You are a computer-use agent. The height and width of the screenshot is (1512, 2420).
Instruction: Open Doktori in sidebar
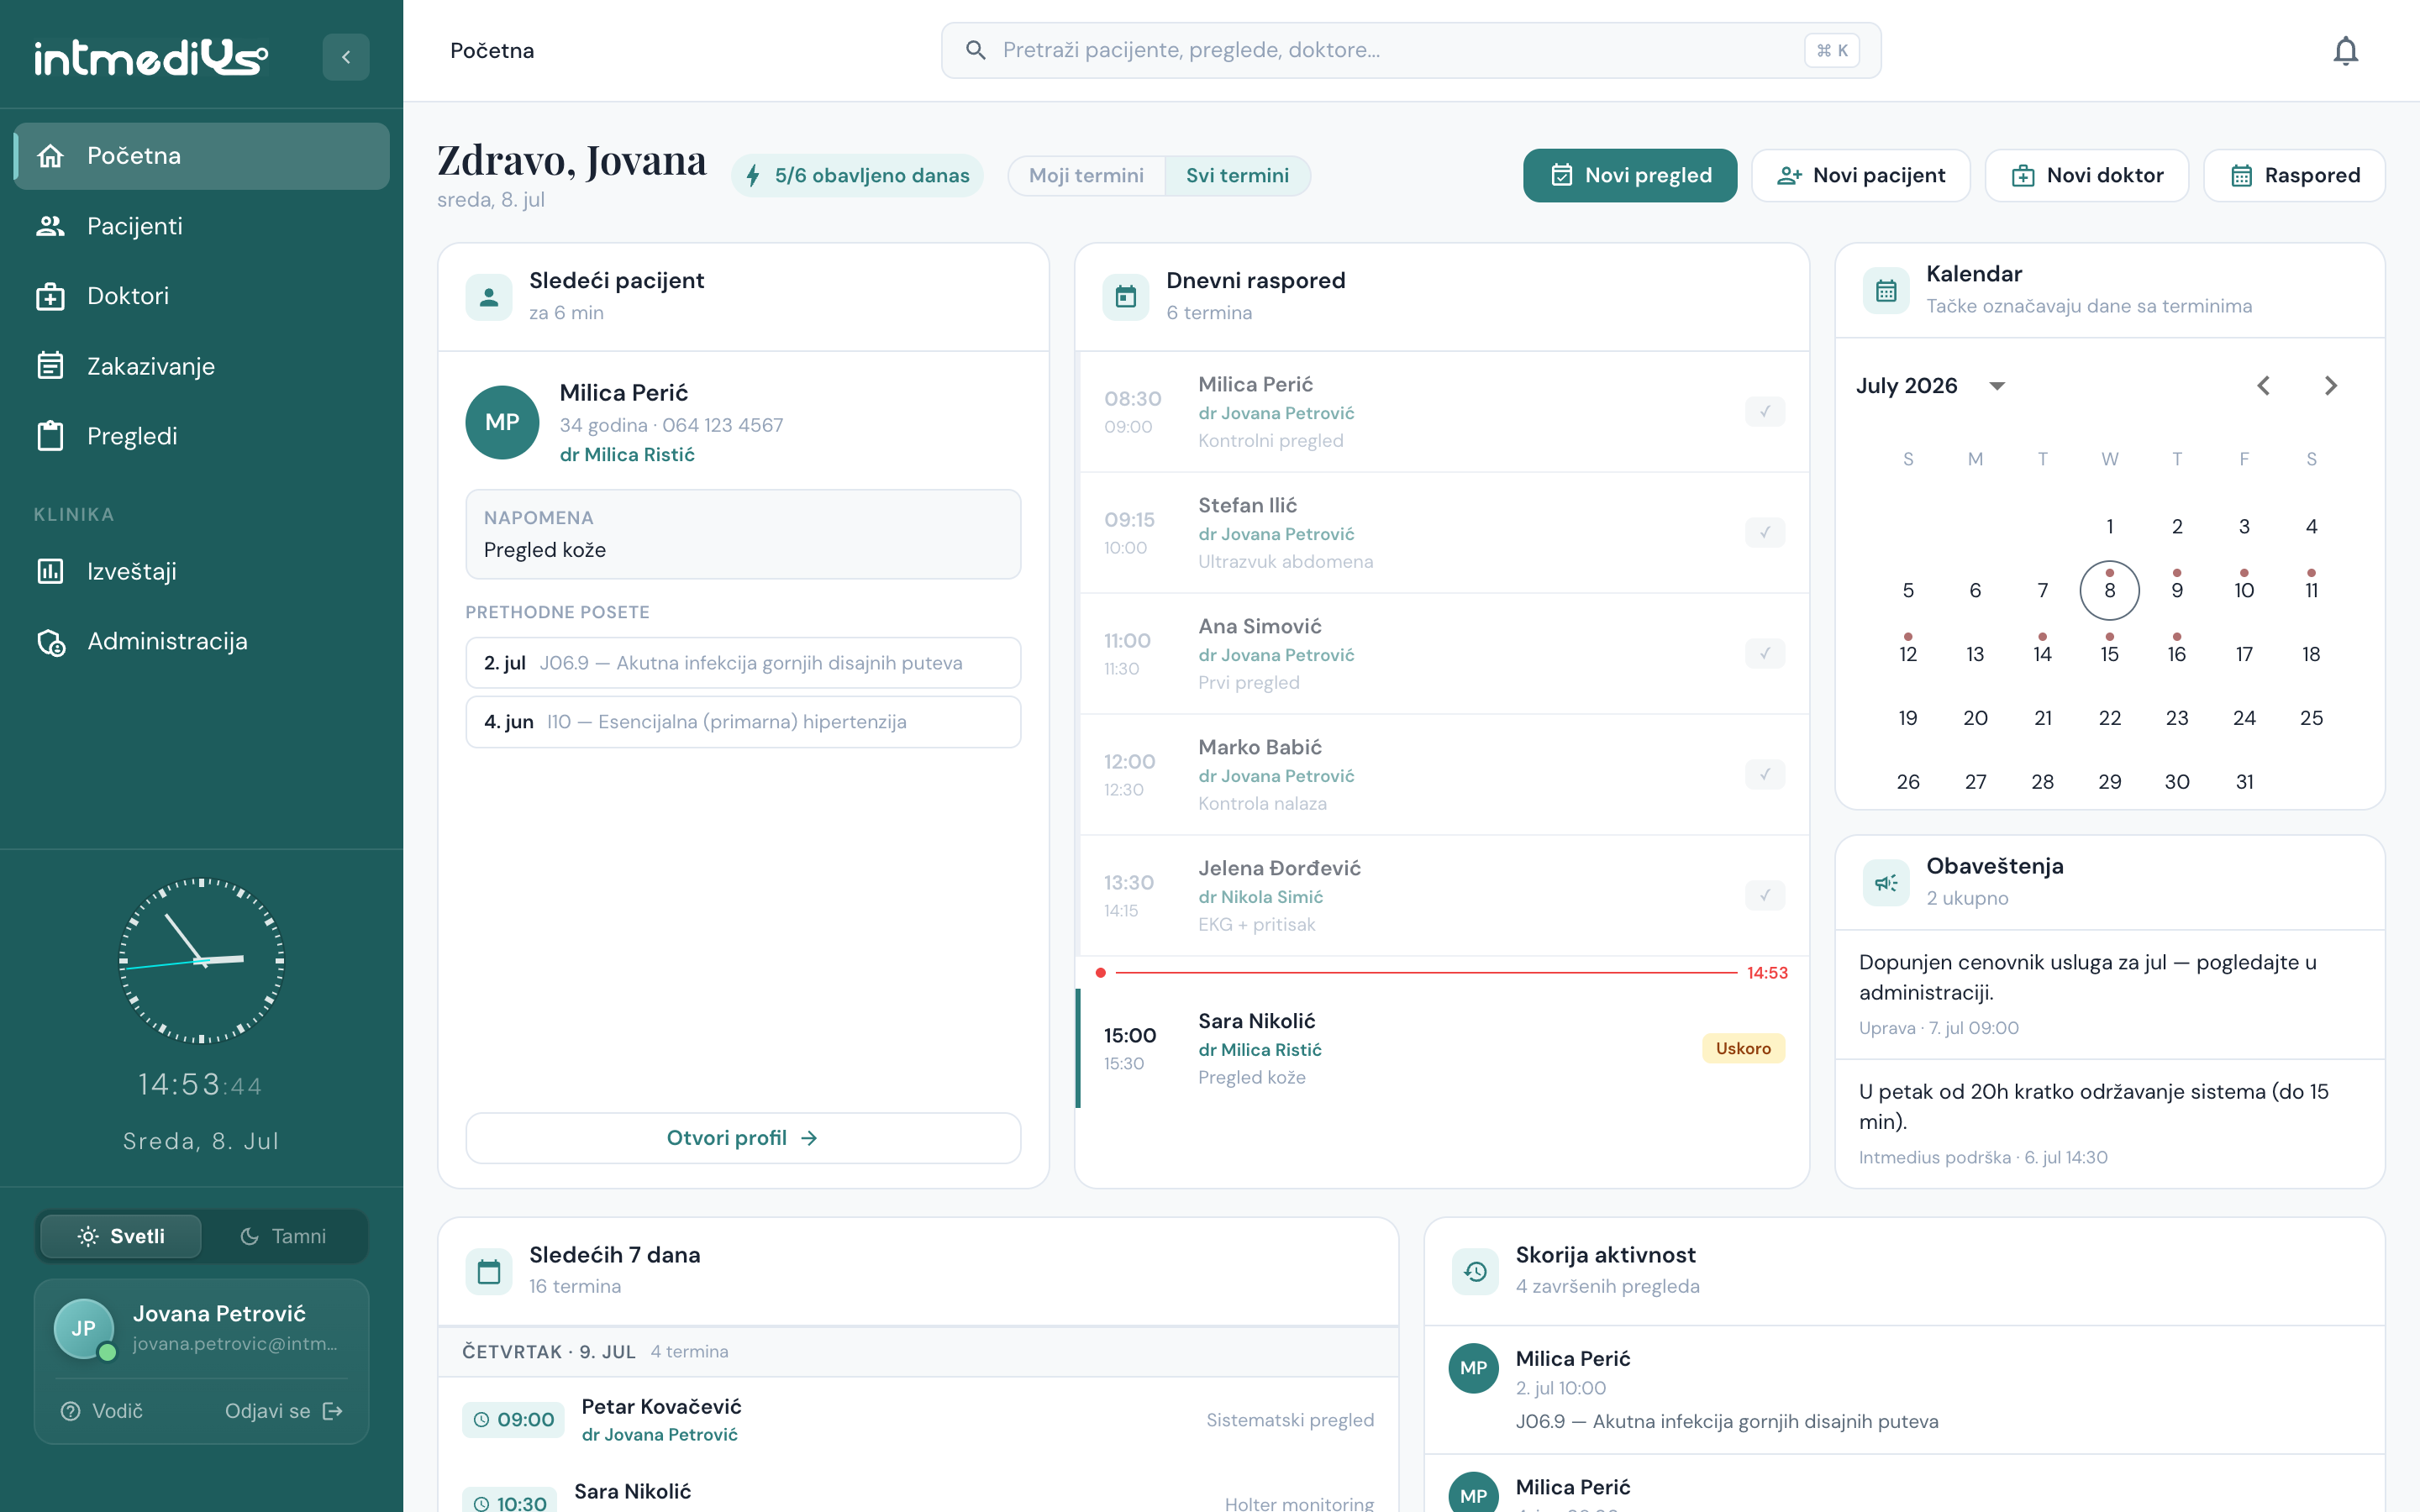(x=202, y=296)
